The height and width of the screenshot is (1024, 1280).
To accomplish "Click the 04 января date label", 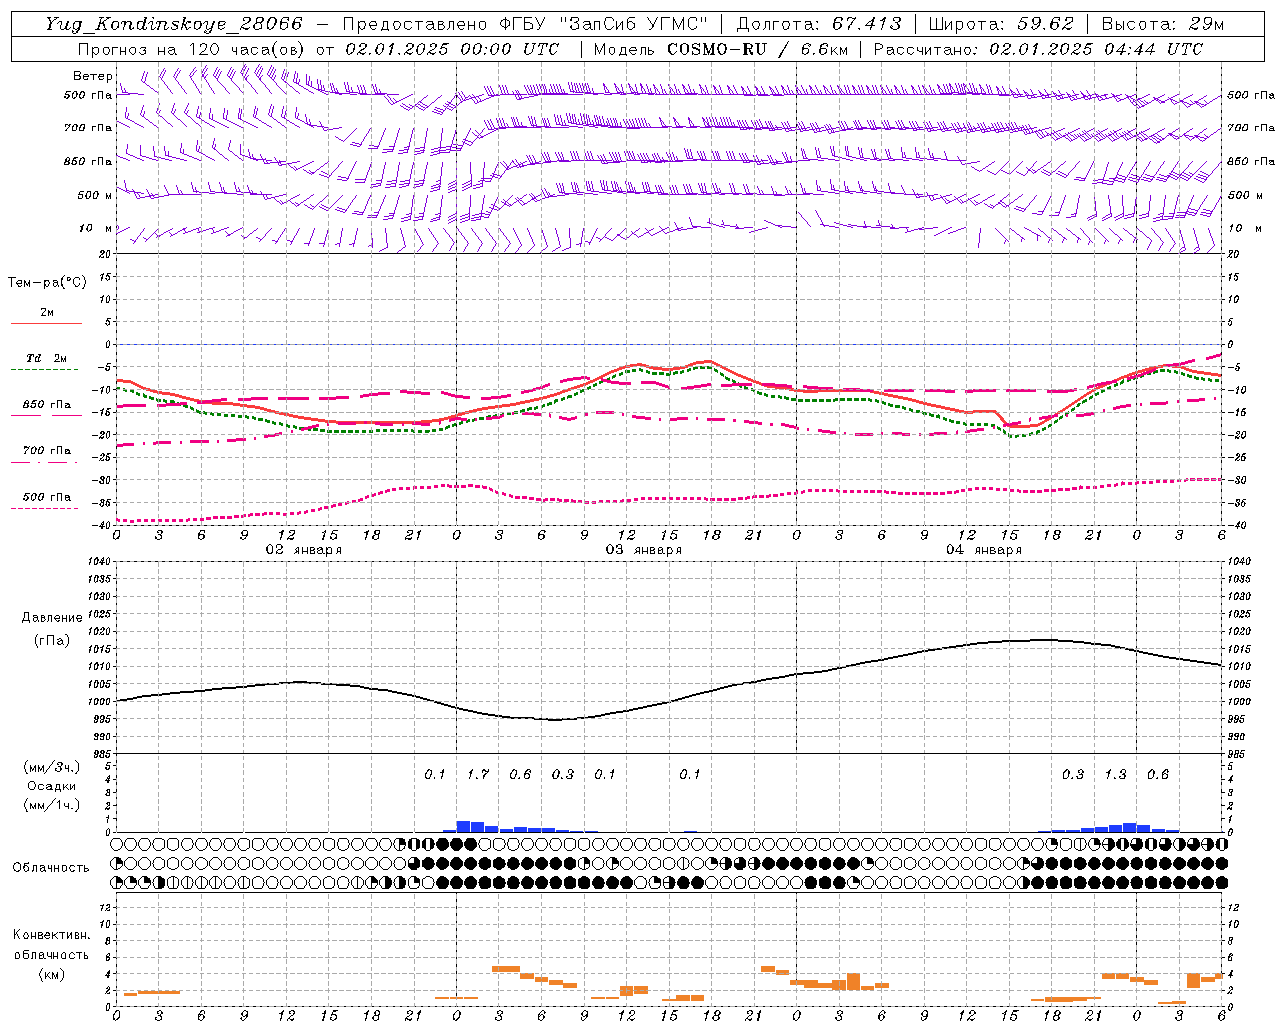I will (984, 550).
